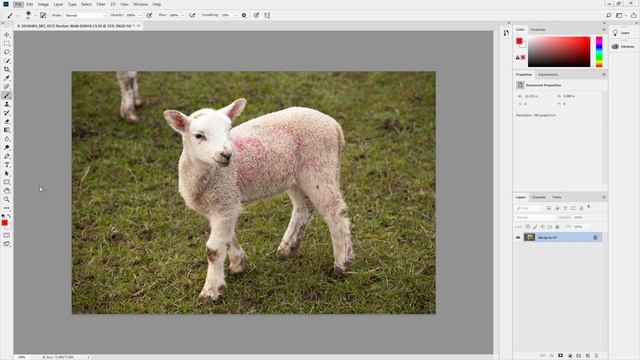This screenshot has width=640, height=360.
Task: Select the Rectangular Marquee tool
Action: (7, 44)
